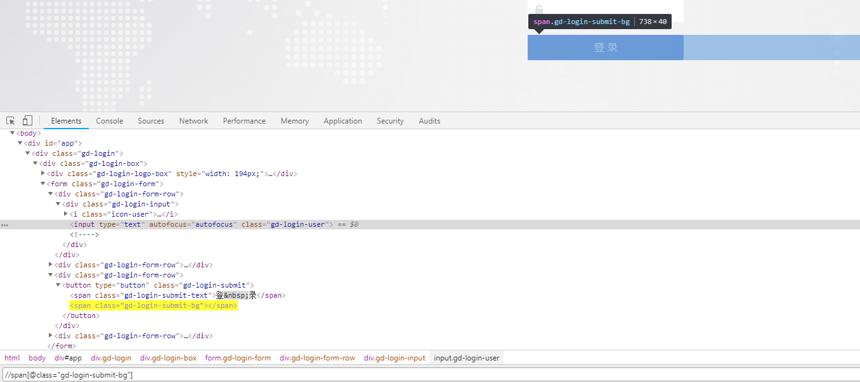Screen dimensions: 860x382
Task: Open the Audits tab
Action: pos(429,121)
